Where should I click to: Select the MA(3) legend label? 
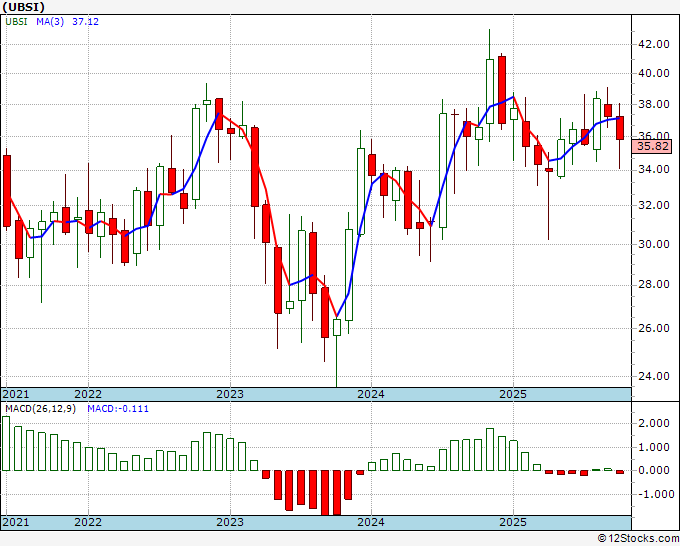50,21
